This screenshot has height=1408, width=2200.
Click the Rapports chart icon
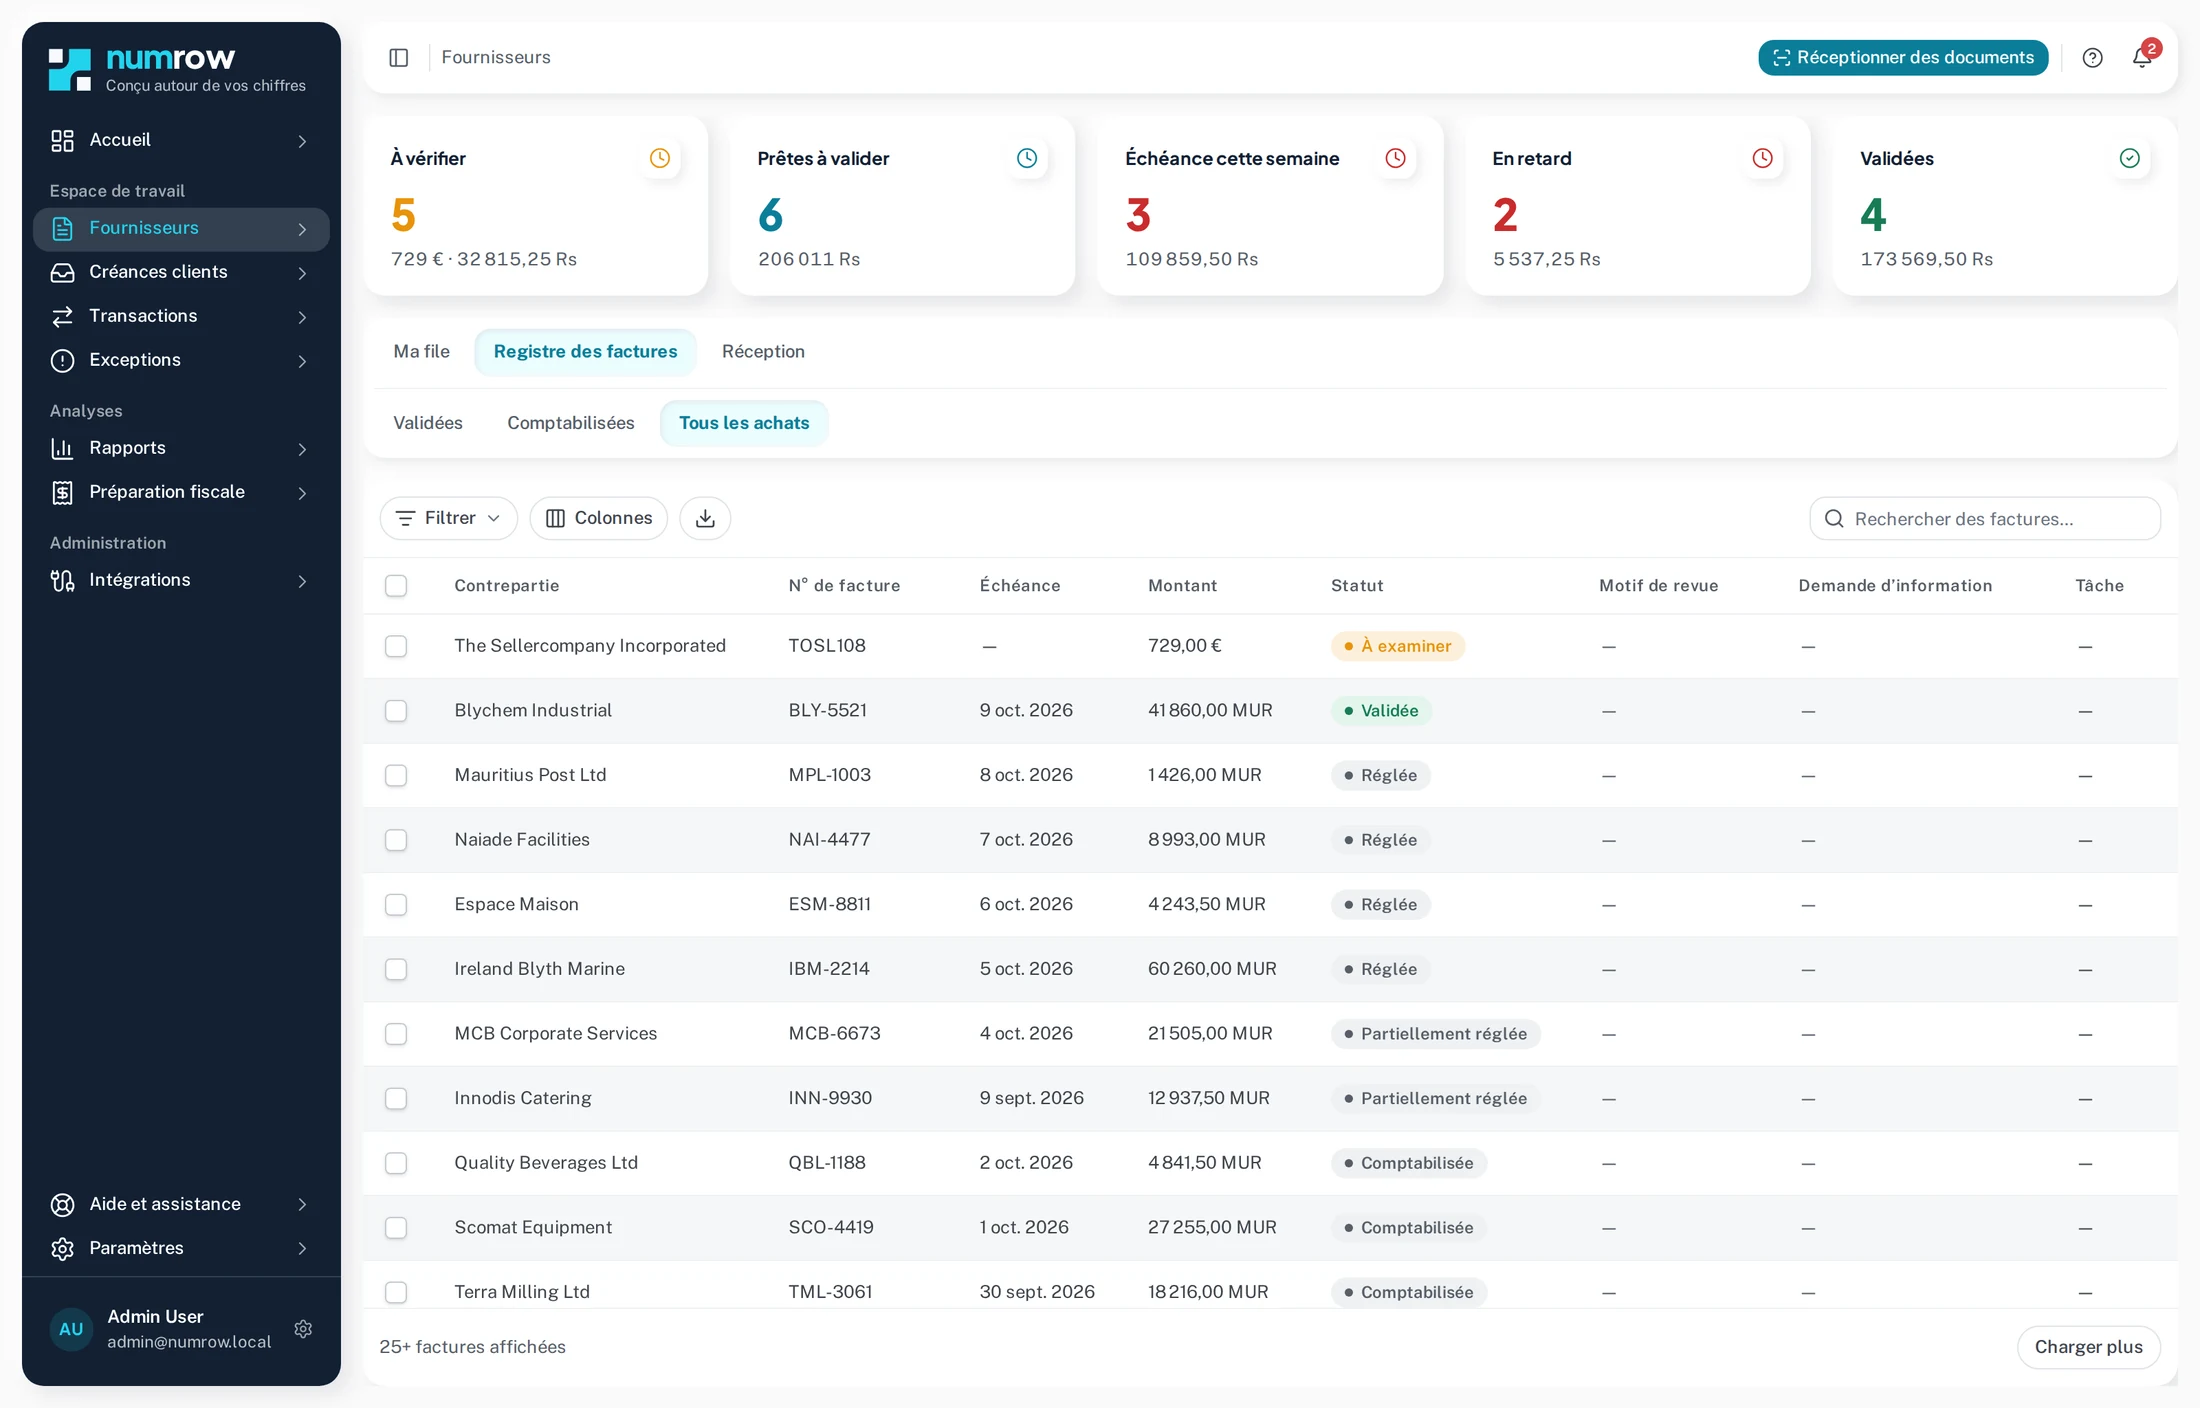pos(62,448)
